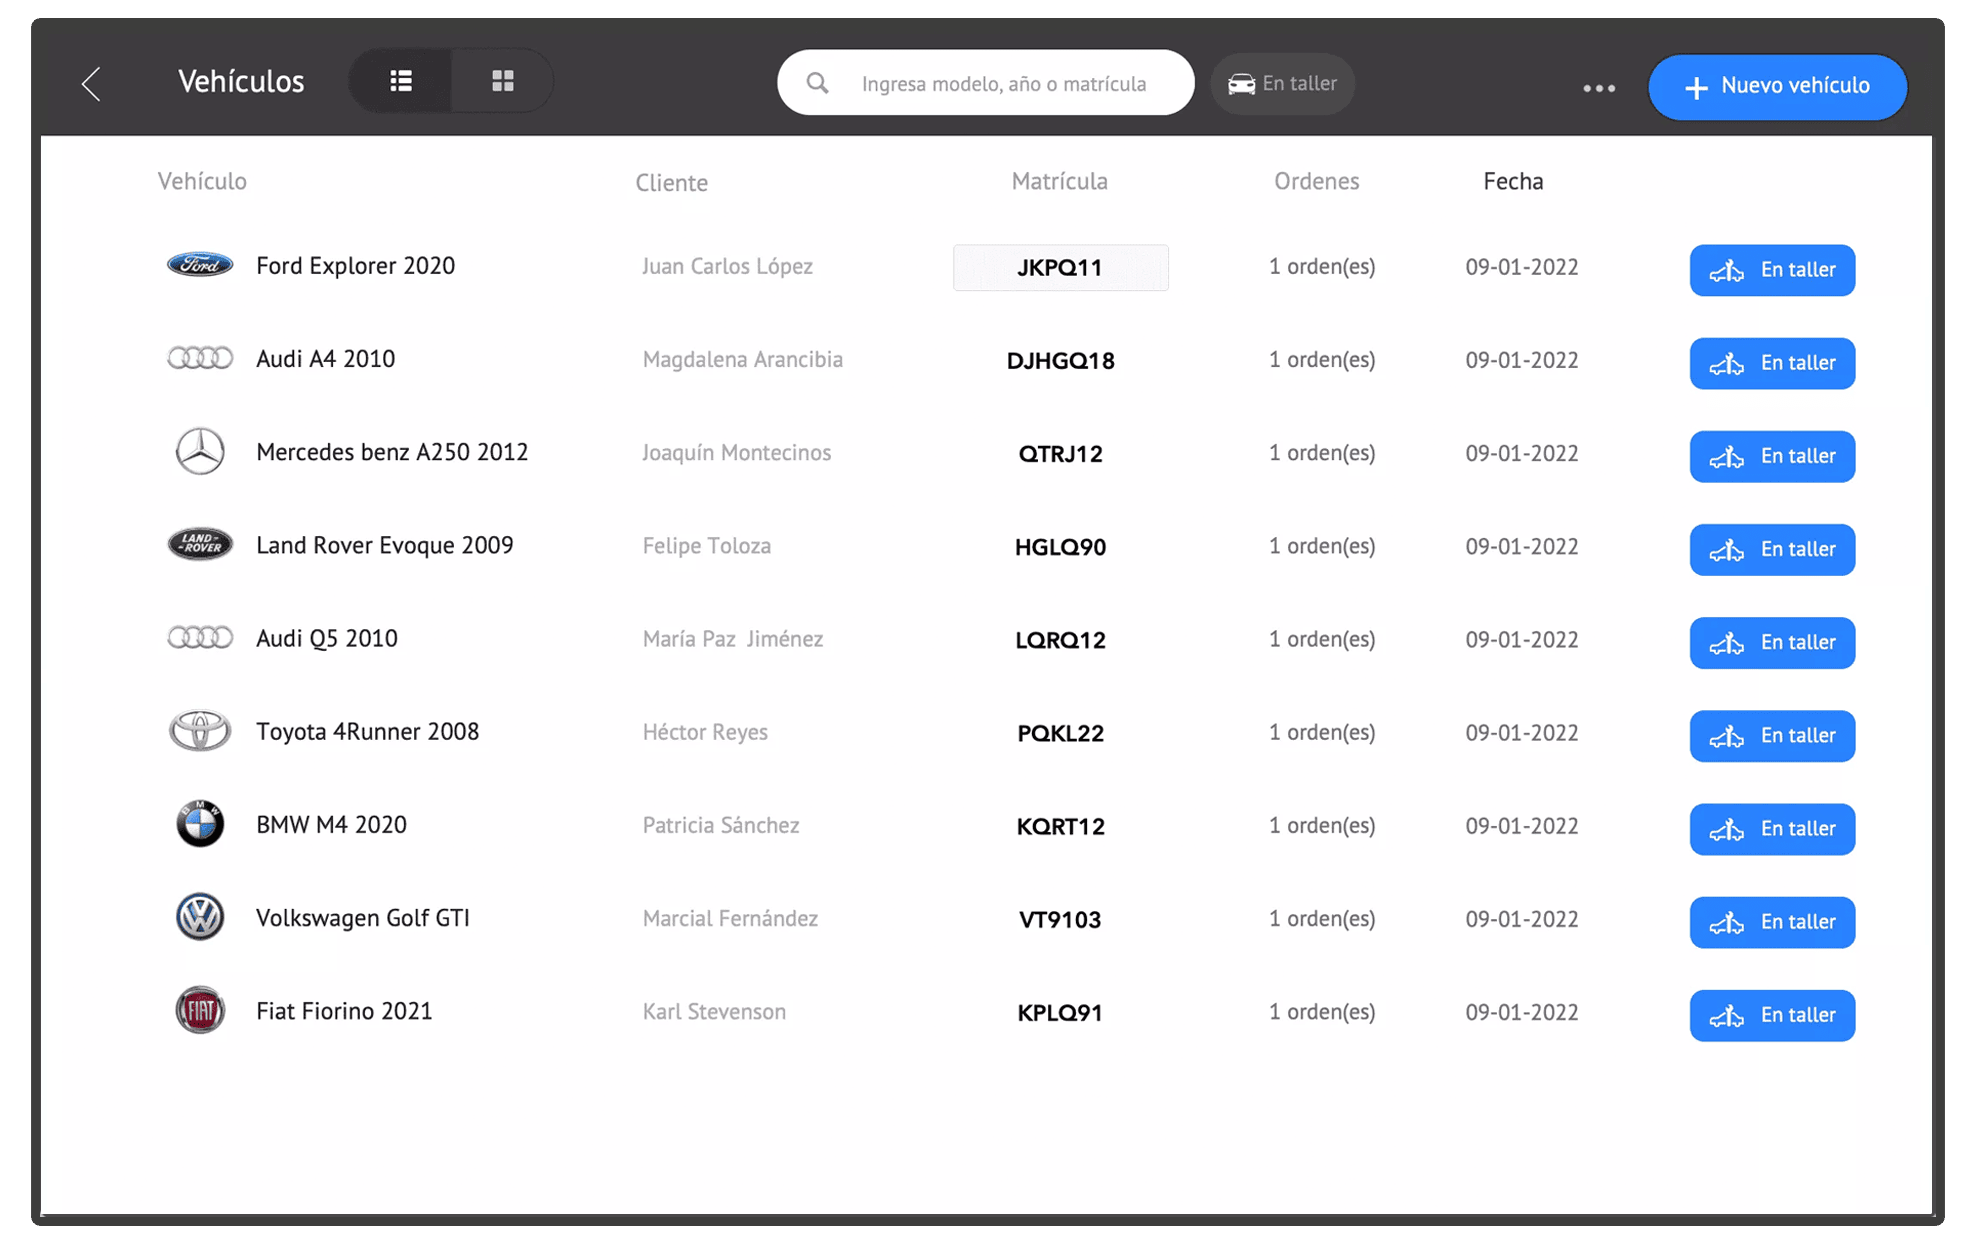Open the Audi Q5 2010 vehicle

pyautogui.click(x=327, y=638)
